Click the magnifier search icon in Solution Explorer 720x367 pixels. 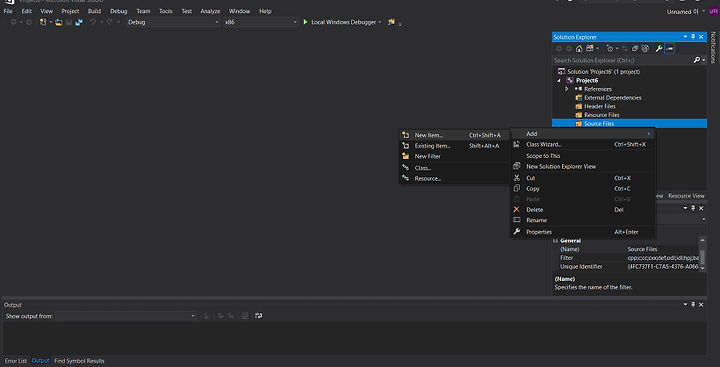tap(696, 60)
